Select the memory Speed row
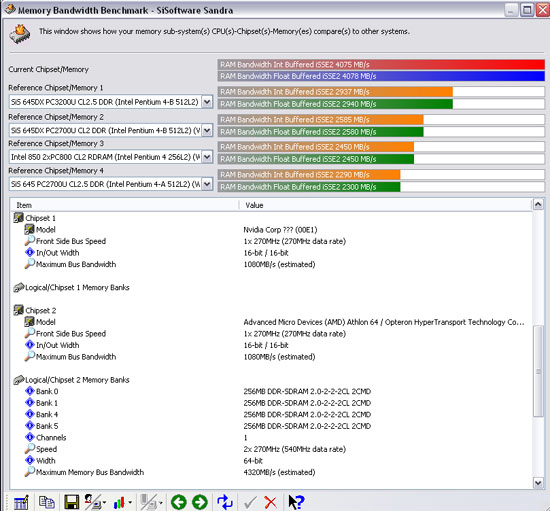 tap(271, 449)
